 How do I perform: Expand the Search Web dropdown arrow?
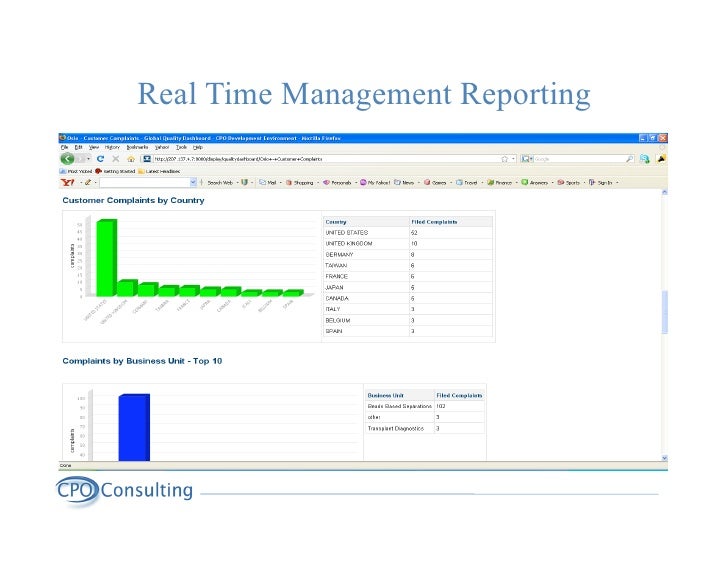tap(237, 182)
